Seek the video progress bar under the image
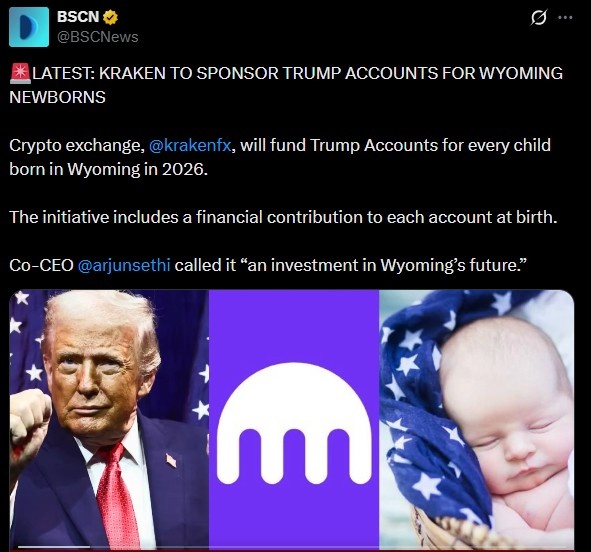 291,546
